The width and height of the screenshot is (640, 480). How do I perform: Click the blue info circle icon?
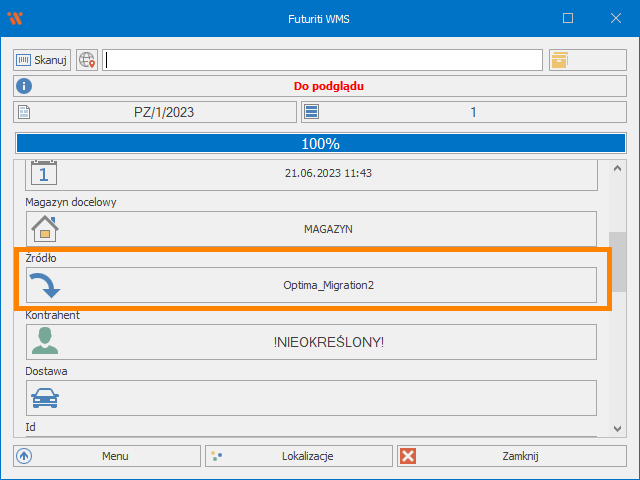tap(25, 86)
